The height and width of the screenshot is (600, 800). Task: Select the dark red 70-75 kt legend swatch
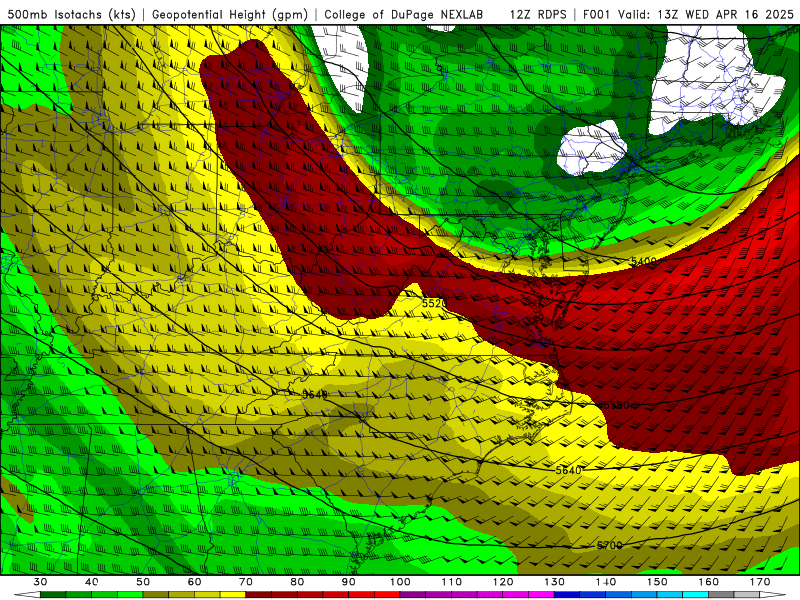(259, 595)
